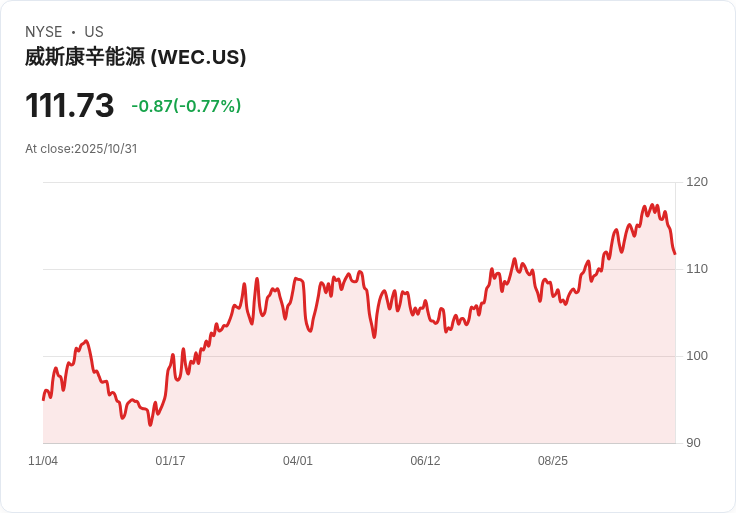Viewport: 736px width, 513px height.
Task: Click the price change -0.87(-0.77%)
Action: tap(186, 106)
